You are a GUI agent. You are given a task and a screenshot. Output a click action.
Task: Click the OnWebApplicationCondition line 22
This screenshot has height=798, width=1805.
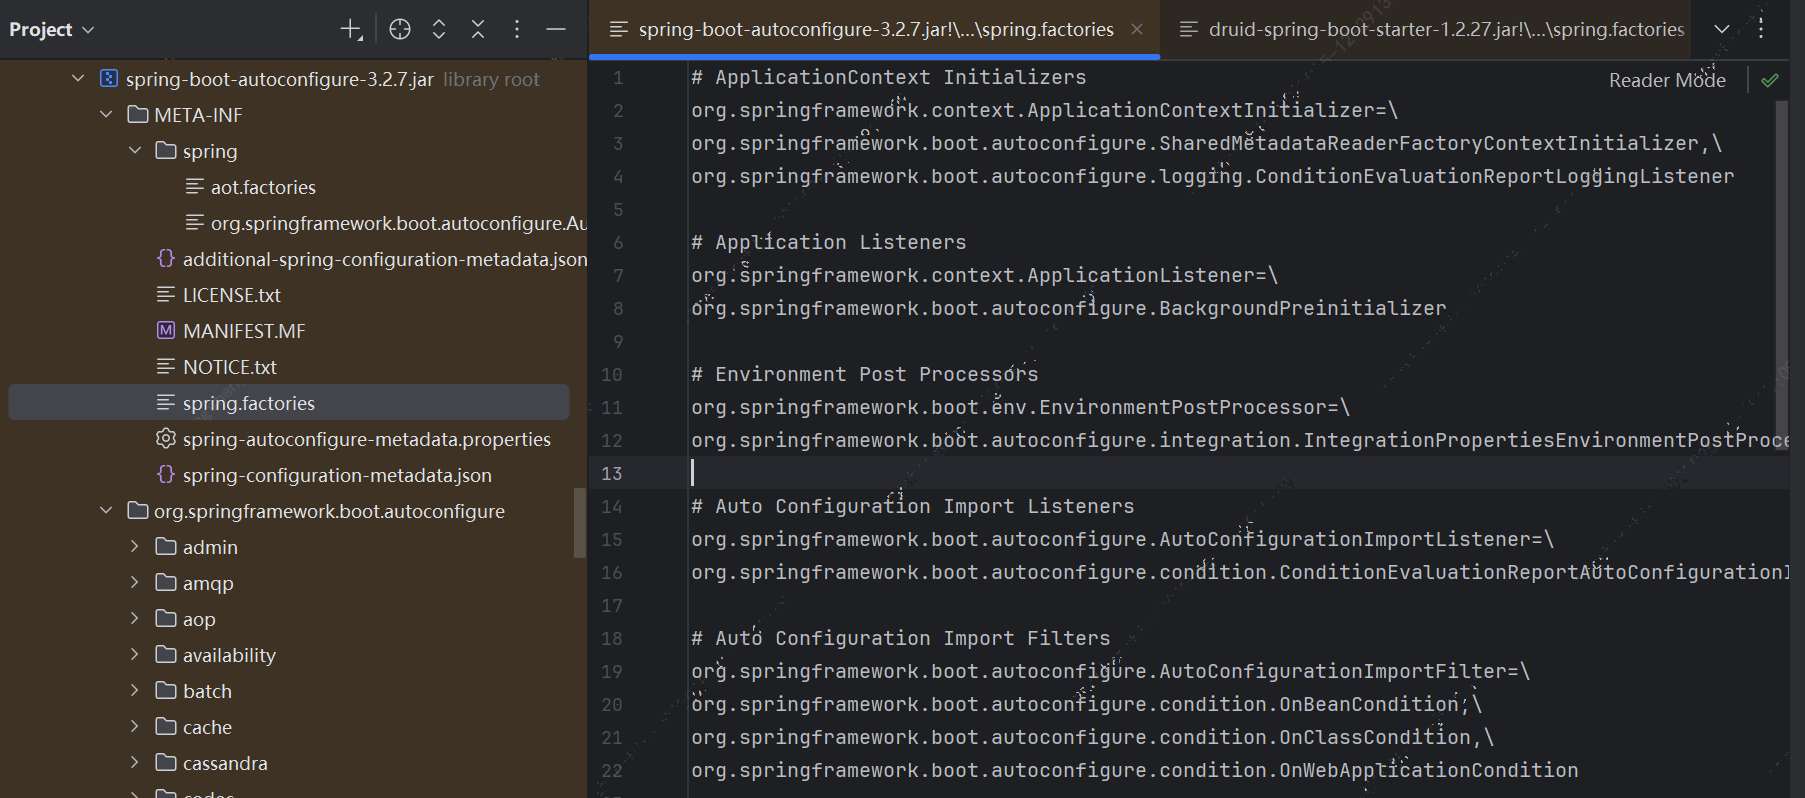[x=1135, y=770]
